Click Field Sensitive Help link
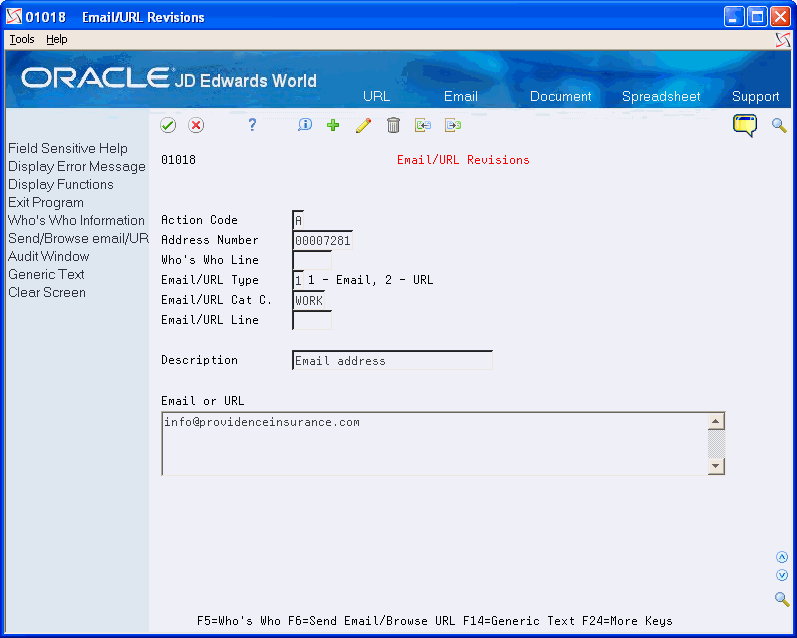The image size is (797, 638). coord(68,148)
